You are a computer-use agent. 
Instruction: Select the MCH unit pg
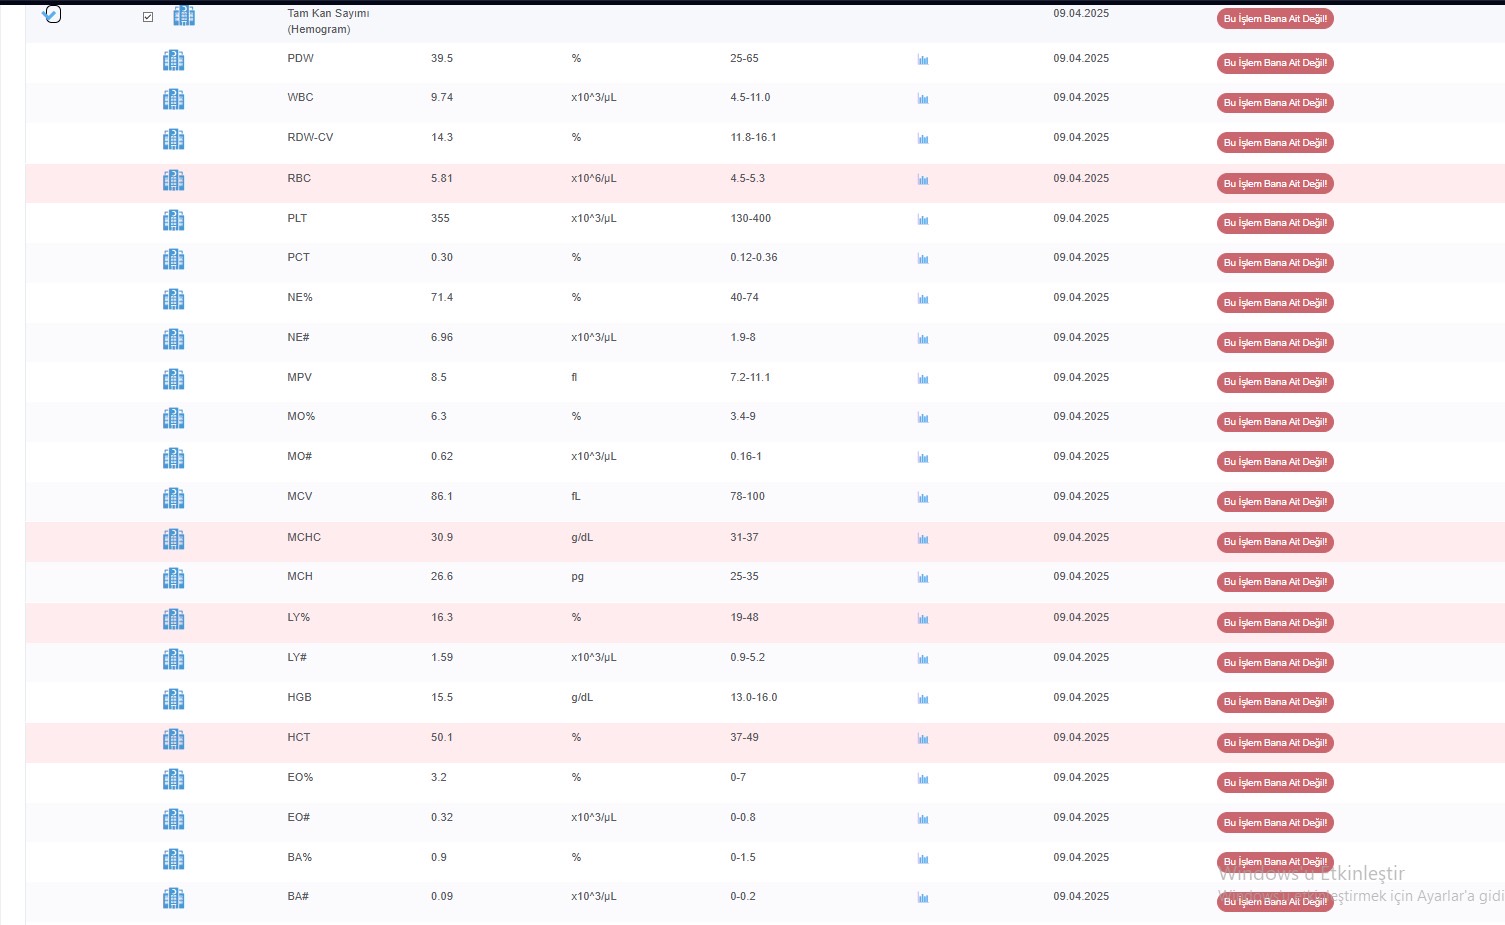pyautogui.click(x=577, y=576)
